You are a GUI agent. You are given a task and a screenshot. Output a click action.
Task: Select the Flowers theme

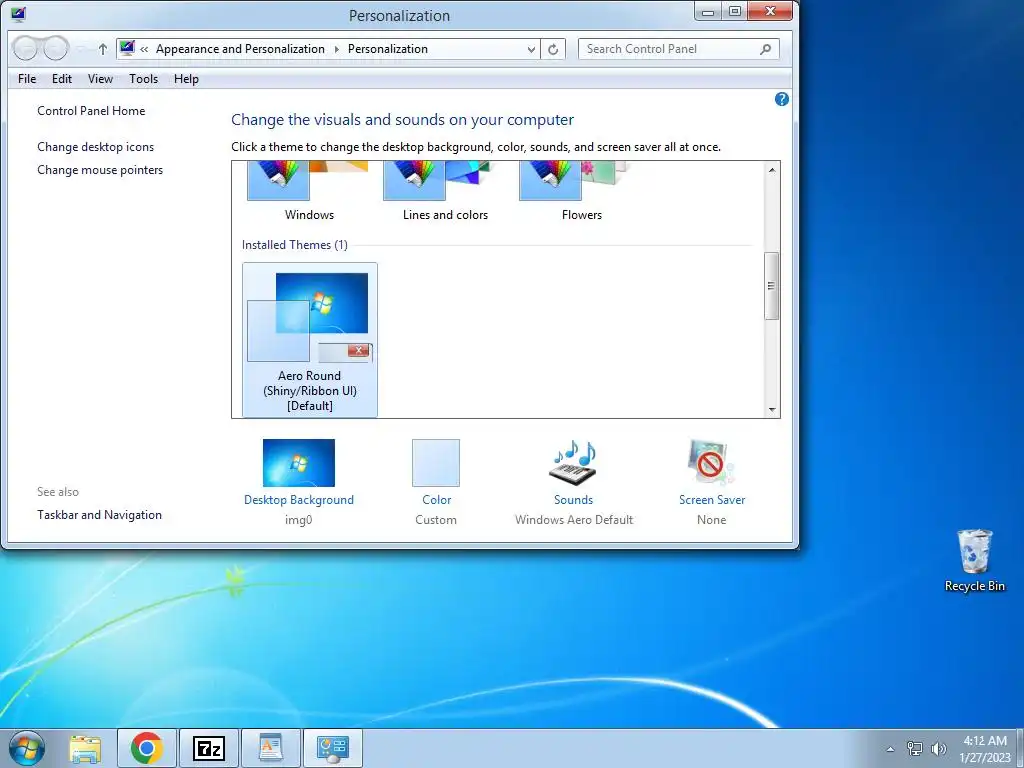(x=581, y=191)
